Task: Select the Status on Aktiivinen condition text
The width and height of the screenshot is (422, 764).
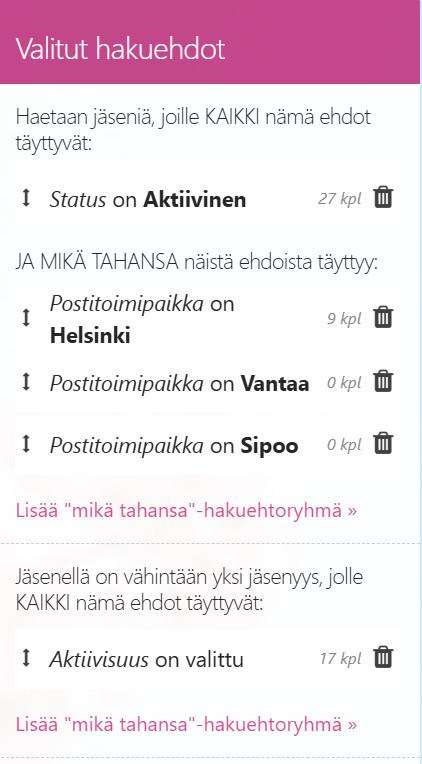Action: (x=148, y=200)
